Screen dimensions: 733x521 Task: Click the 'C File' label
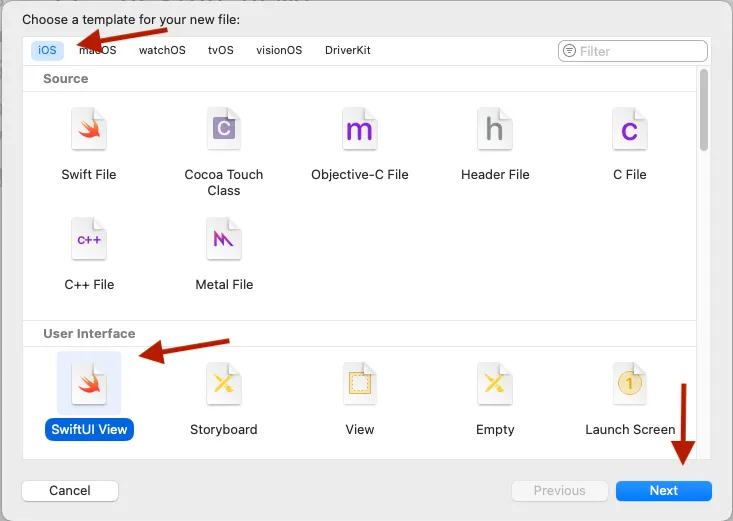(630, 174)
